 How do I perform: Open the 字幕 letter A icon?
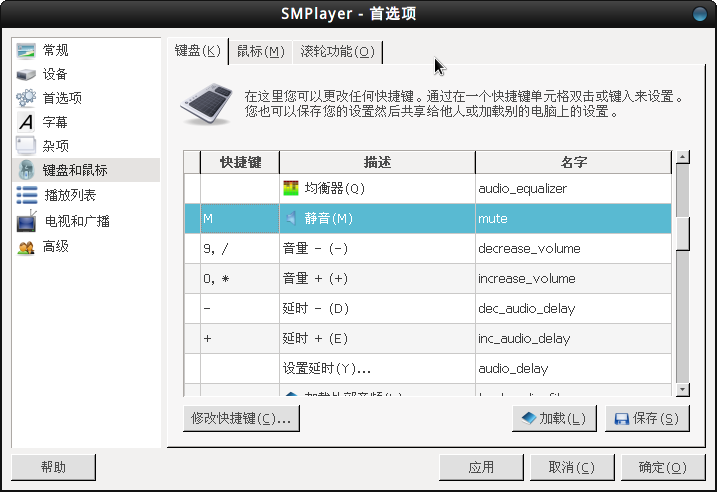[x=26, y=122]
